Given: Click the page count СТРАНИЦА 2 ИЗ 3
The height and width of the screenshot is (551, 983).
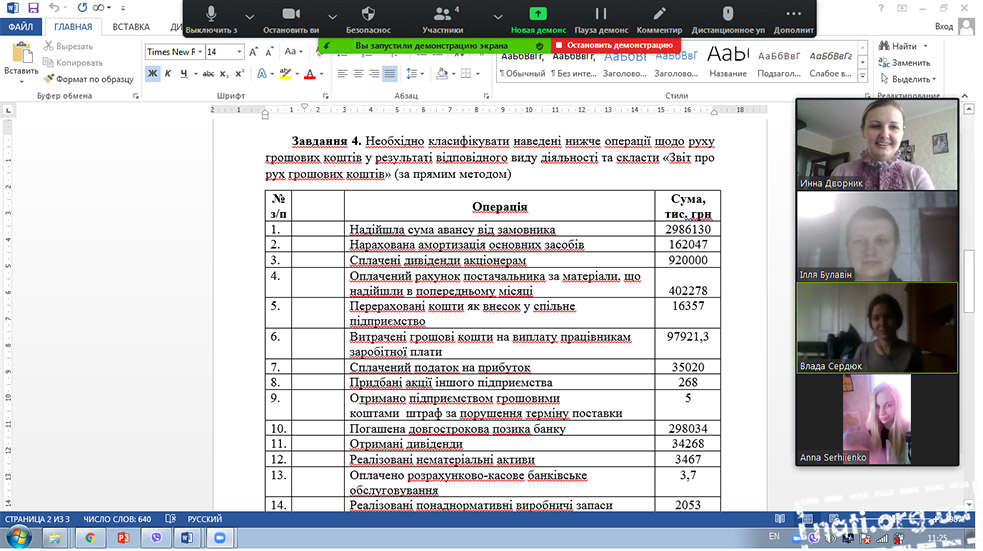Looking at the screenshot, I should pos(38,519).
